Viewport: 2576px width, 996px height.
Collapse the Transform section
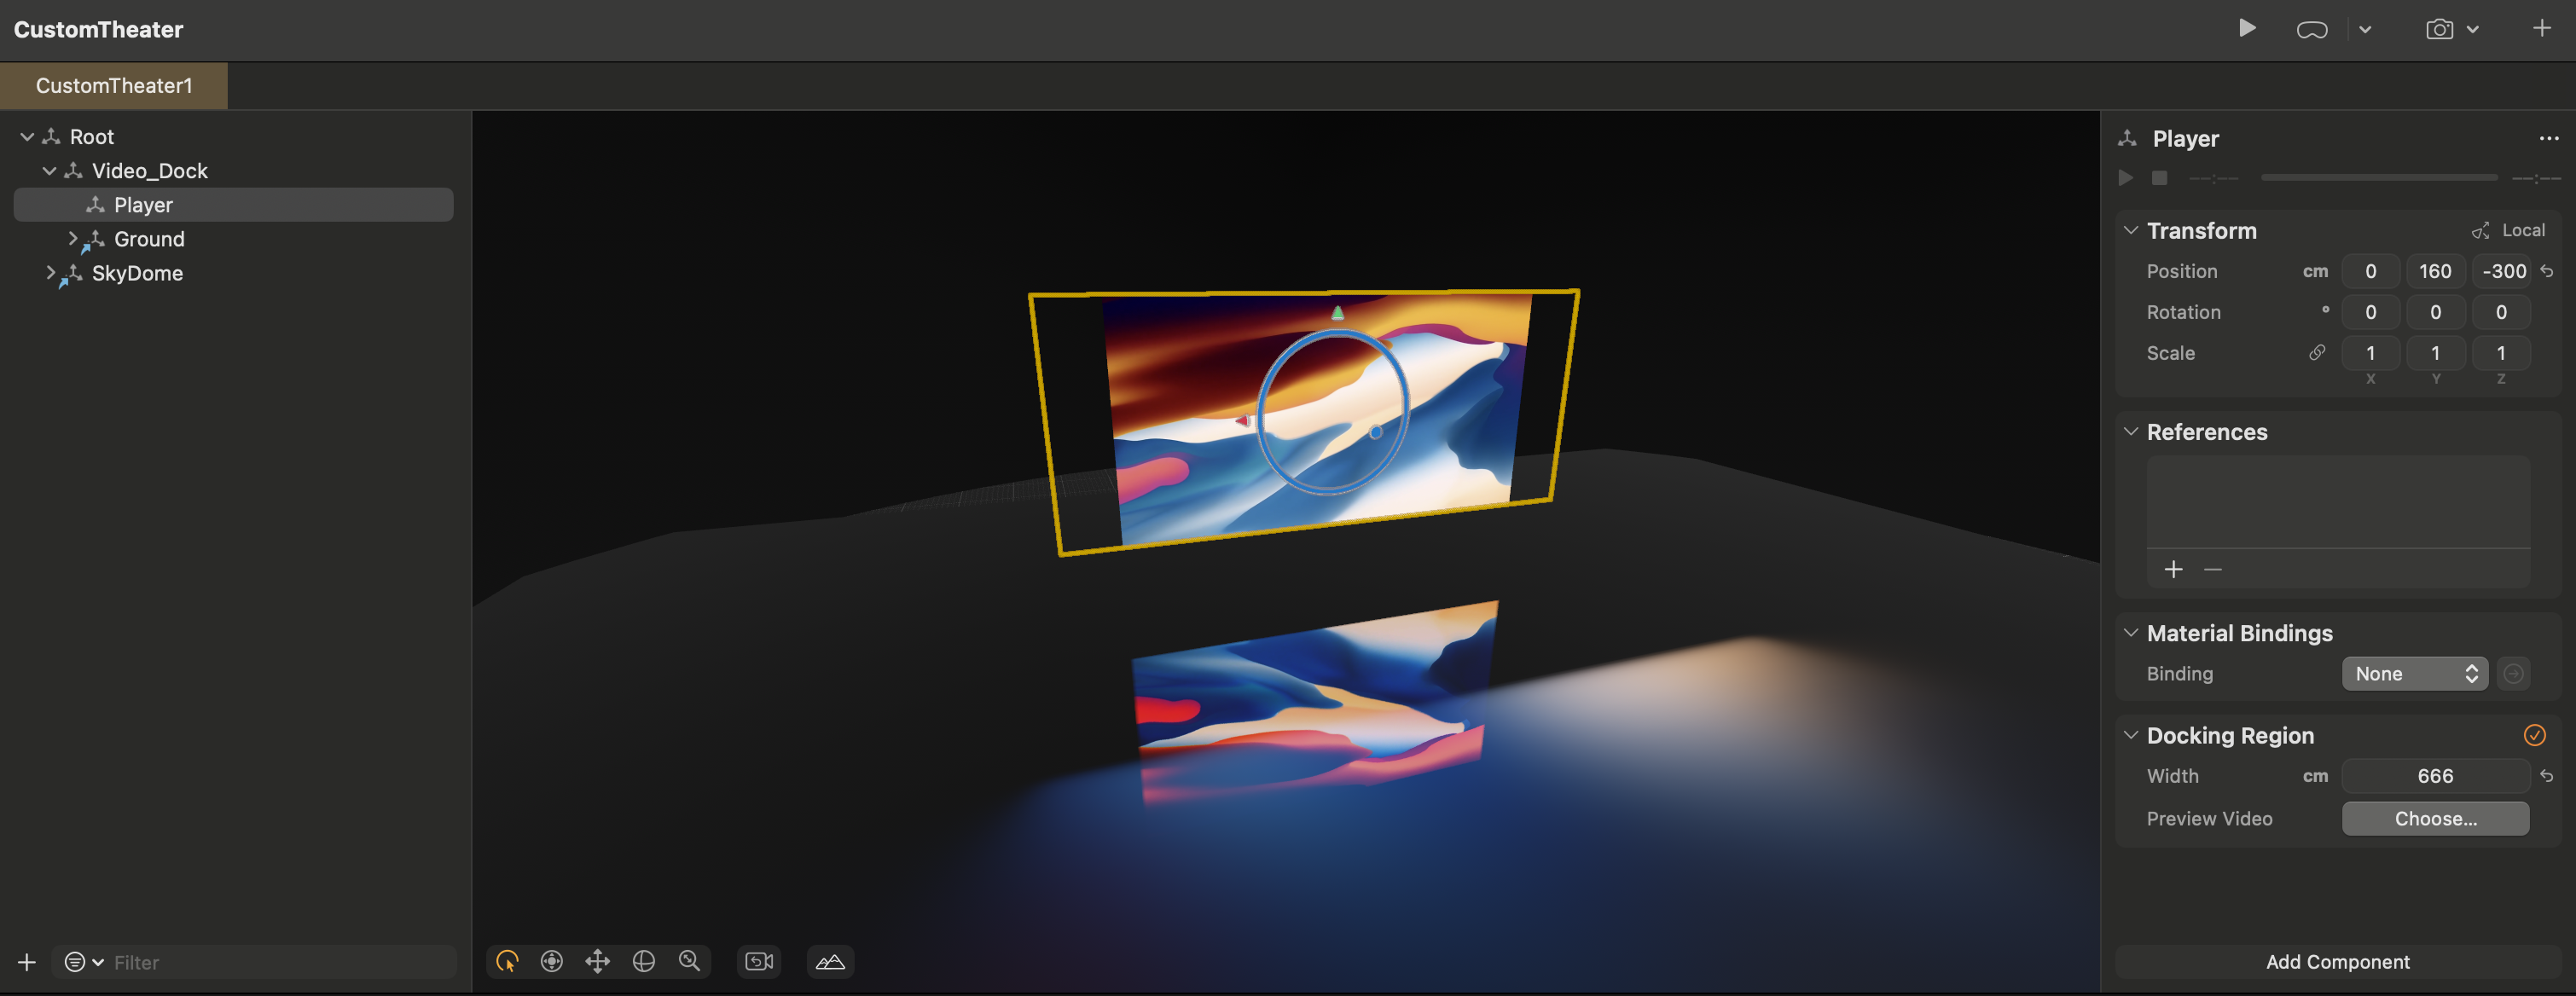coord(2131,230)
